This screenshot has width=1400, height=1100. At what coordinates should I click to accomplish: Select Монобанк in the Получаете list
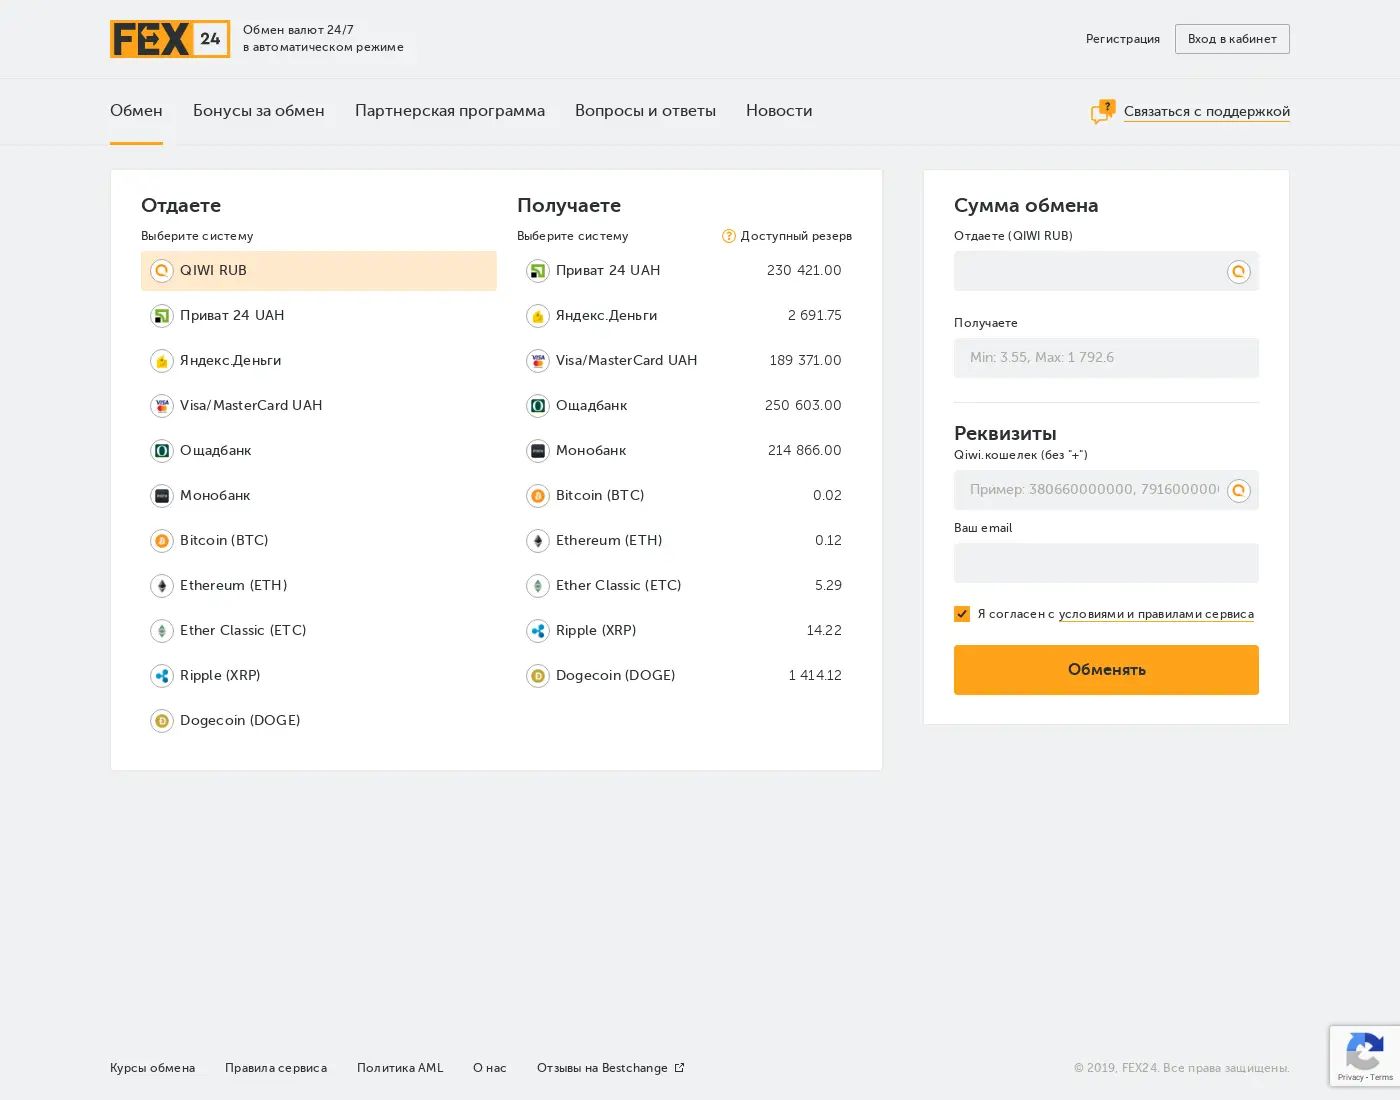[684, 451]
